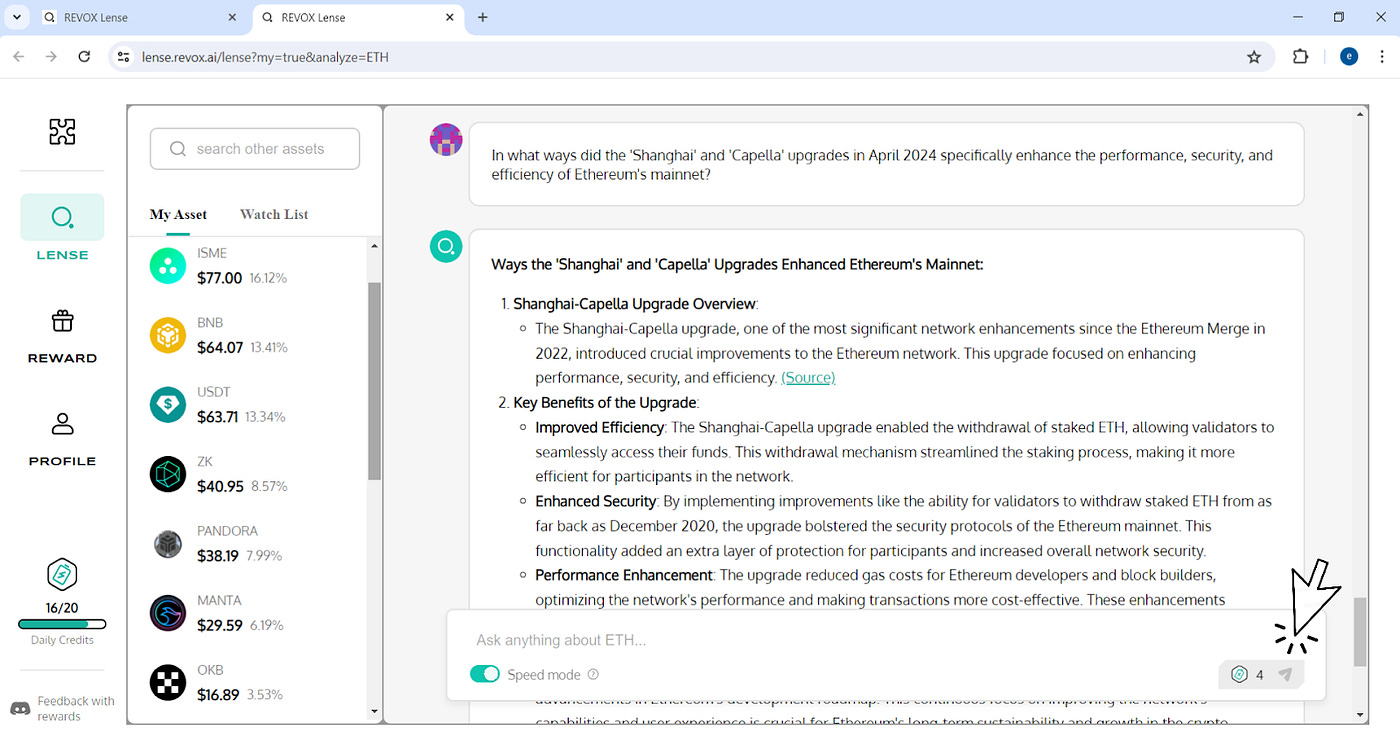
Task: Click the ZK $40.95 value
Action: click(x=221, y=486)
